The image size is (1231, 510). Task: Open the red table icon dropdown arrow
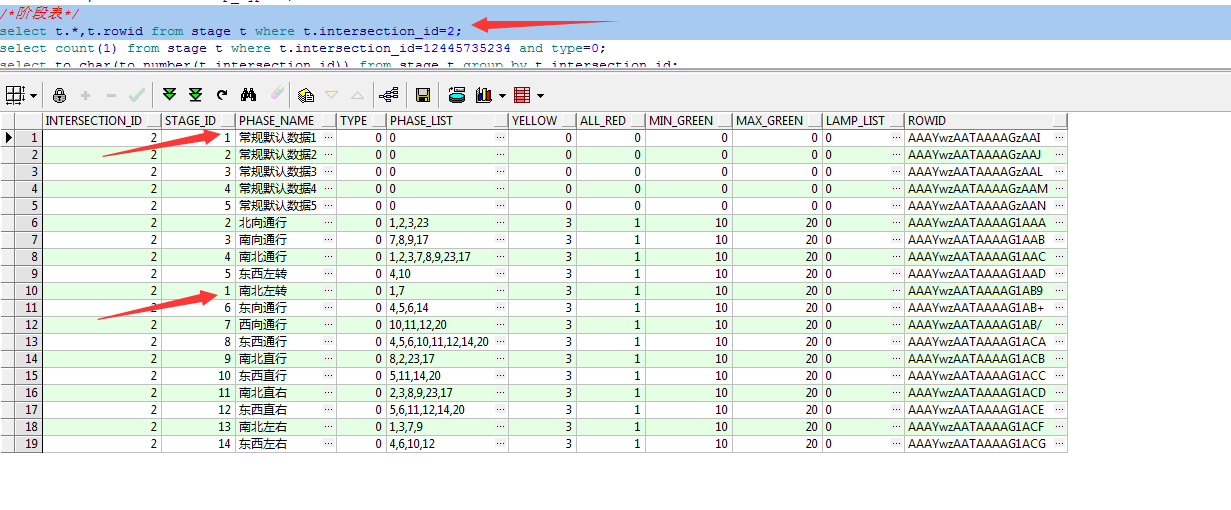[x=541, y=96]
